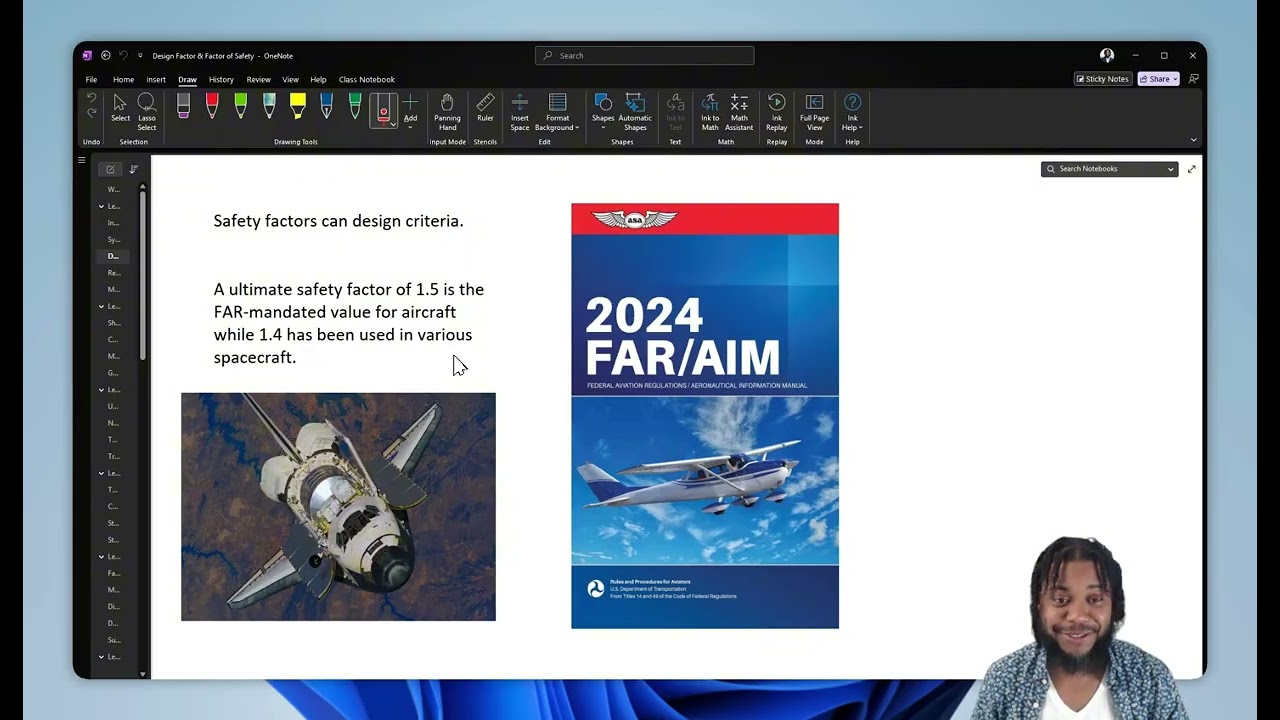Open the File menu
This screenshot has height=720, width=1280.
point(91,79)
